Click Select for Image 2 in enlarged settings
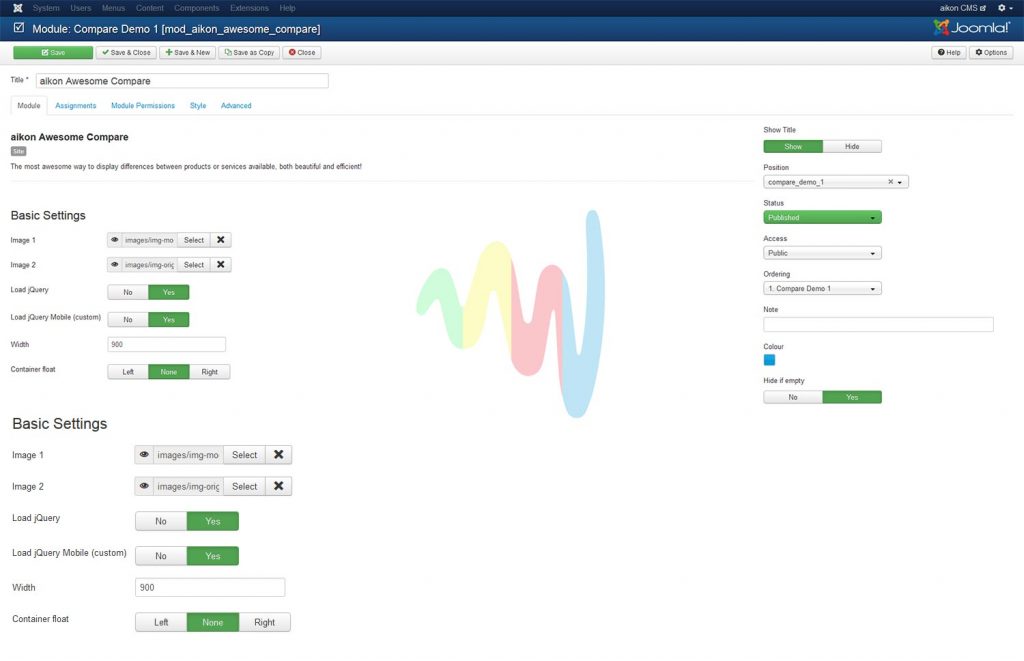Image resolution: width=1024 pixels, height=661 pixels. [245, 486]
